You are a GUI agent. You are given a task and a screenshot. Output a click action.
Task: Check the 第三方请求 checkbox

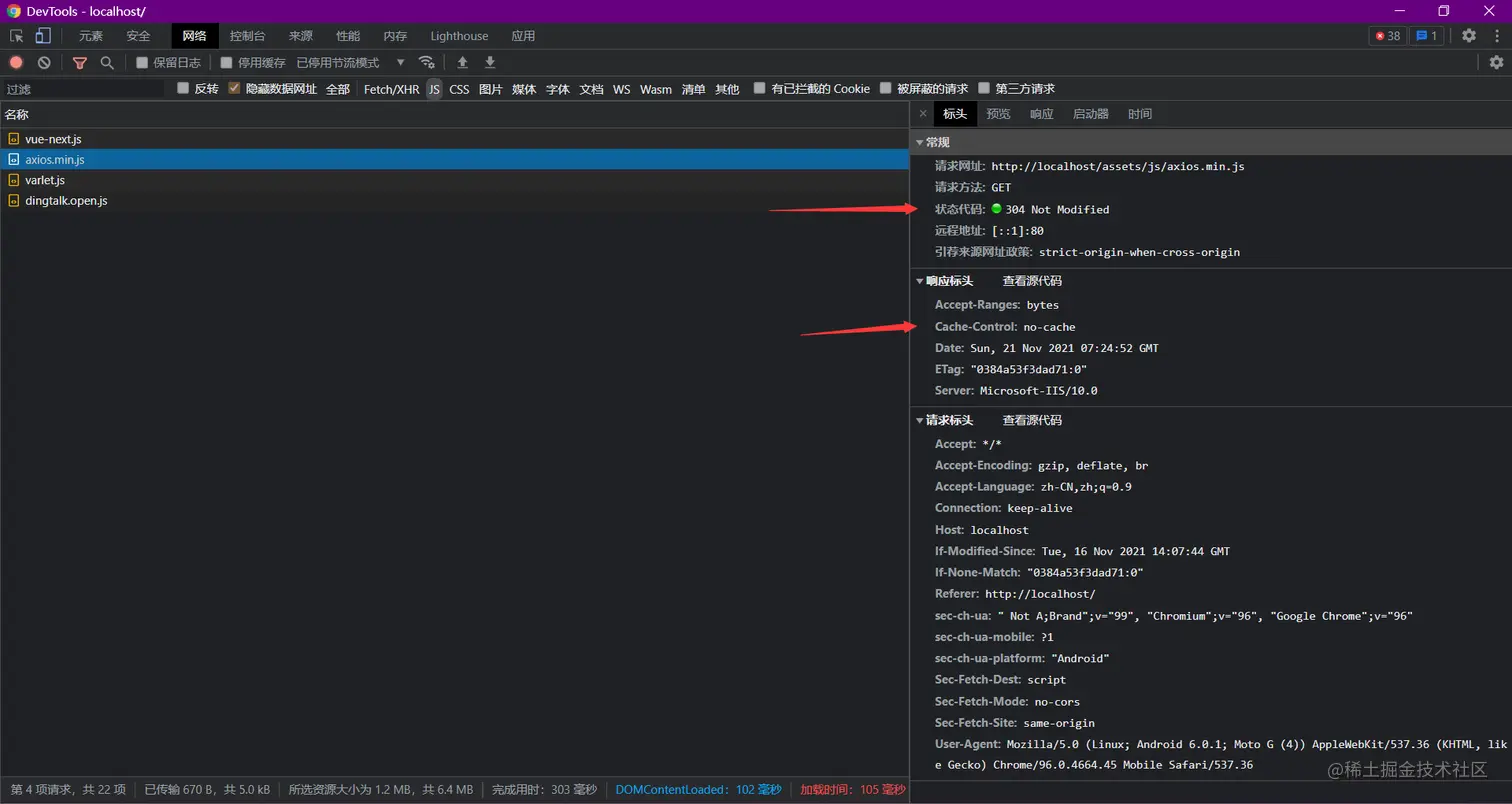click(984, 88)
